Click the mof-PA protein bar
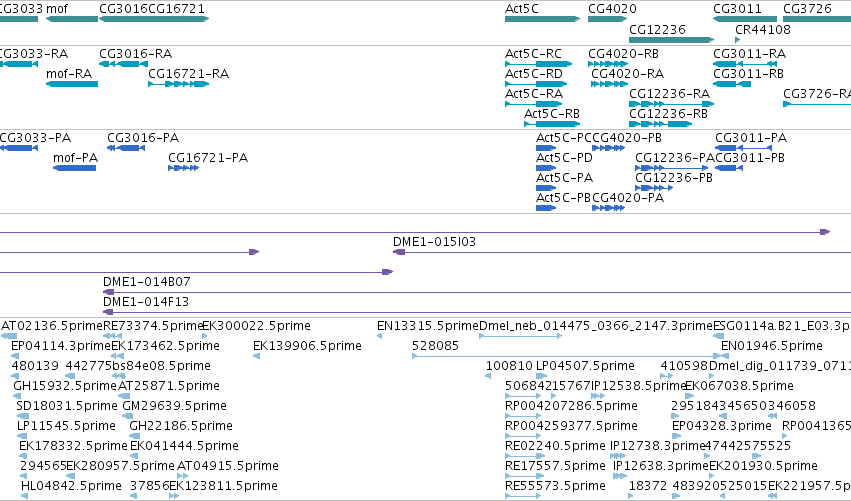The height and width of the screenshot is (501, 851). 74,168
